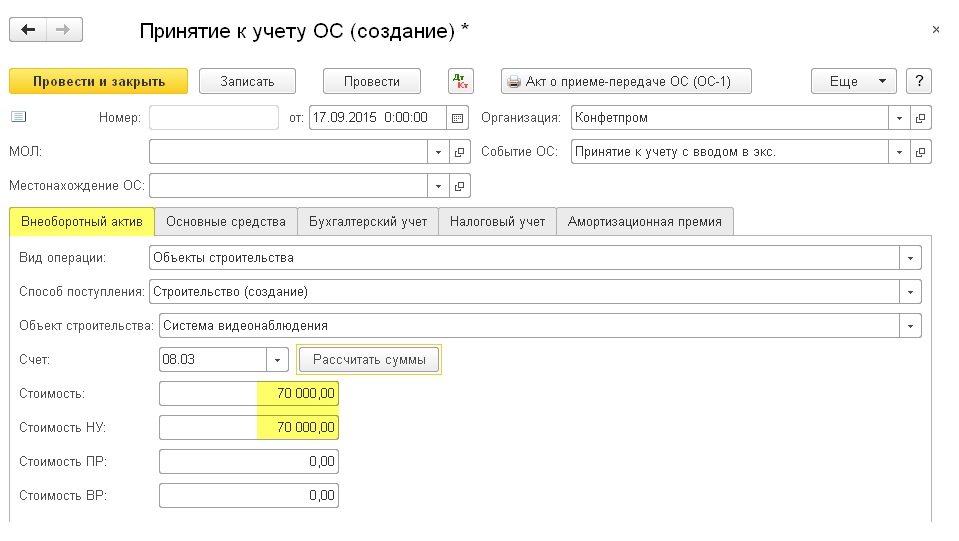Open the Организация record via its open icon
Viewport: 959px width, 541px height.
click(x=920, y=118)
